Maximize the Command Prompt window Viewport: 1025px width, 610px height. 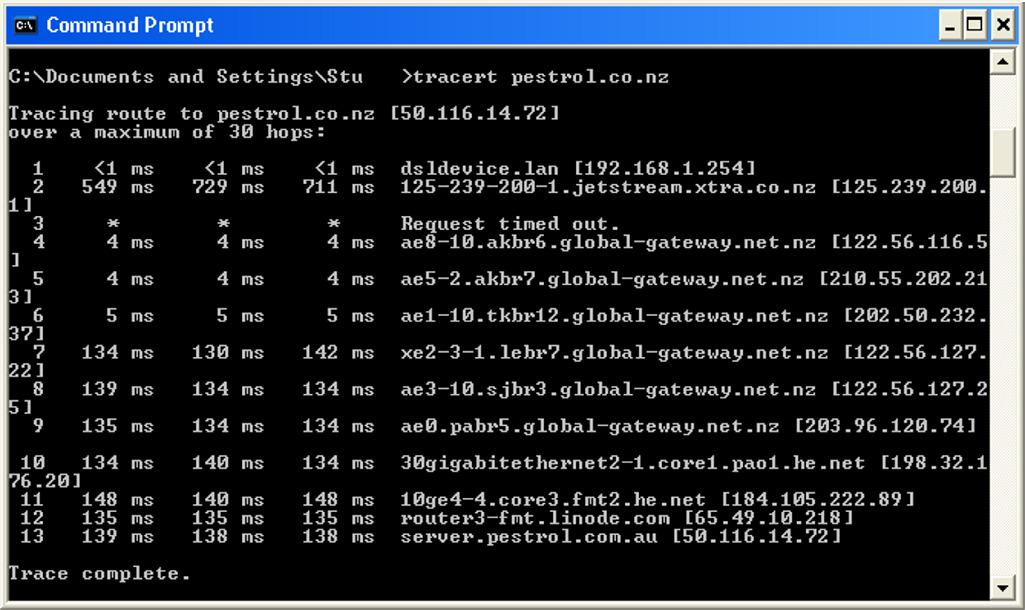[x=975, y=25]
